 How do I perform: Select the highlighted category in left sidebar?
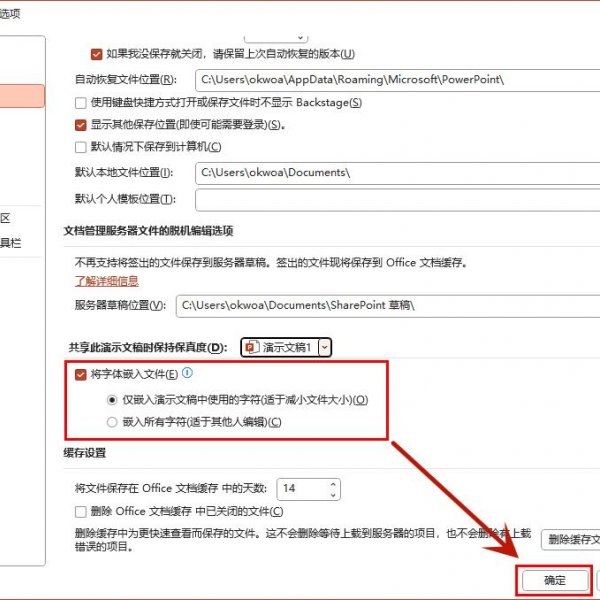pyautogui.click(x=22, y=96)
